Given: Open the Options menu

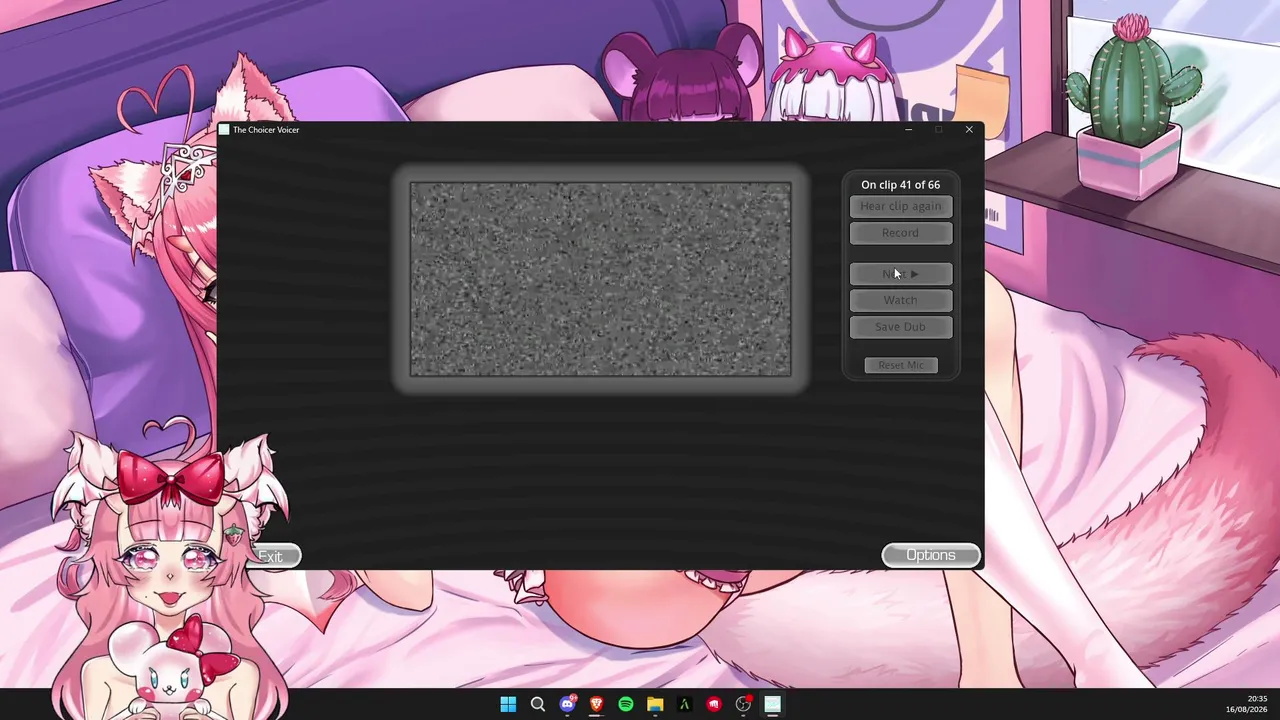Looking at the screenshot, I should click(x=930, y=555).
